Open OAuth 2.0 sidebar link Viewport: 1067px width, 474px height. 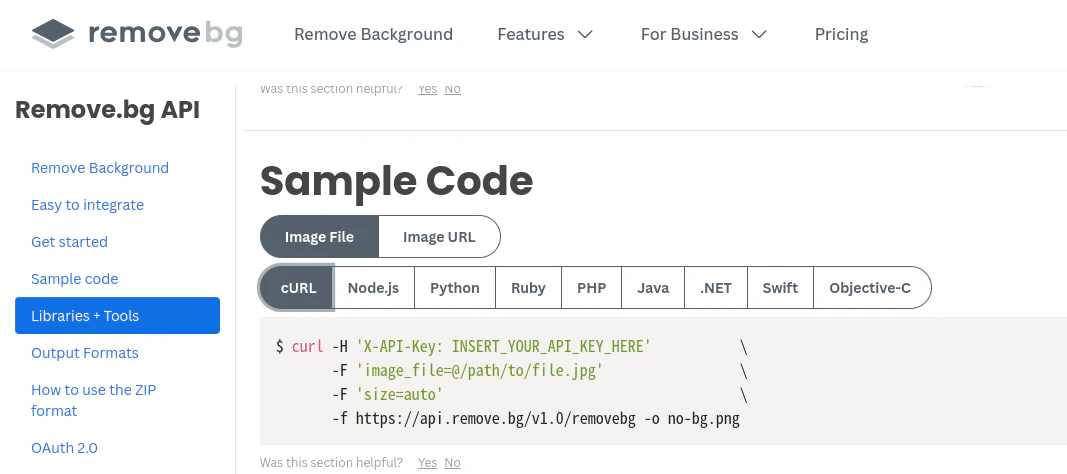point(64,448)
